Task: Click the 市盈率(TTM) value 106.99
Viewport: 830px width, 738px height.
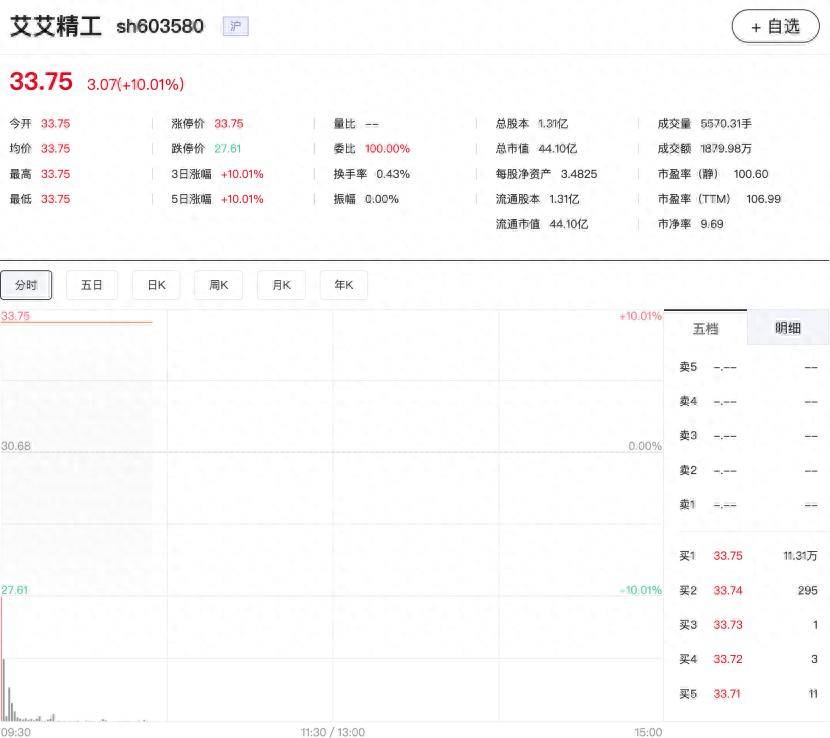Action: pyautogui.click(x=763, y=199)
